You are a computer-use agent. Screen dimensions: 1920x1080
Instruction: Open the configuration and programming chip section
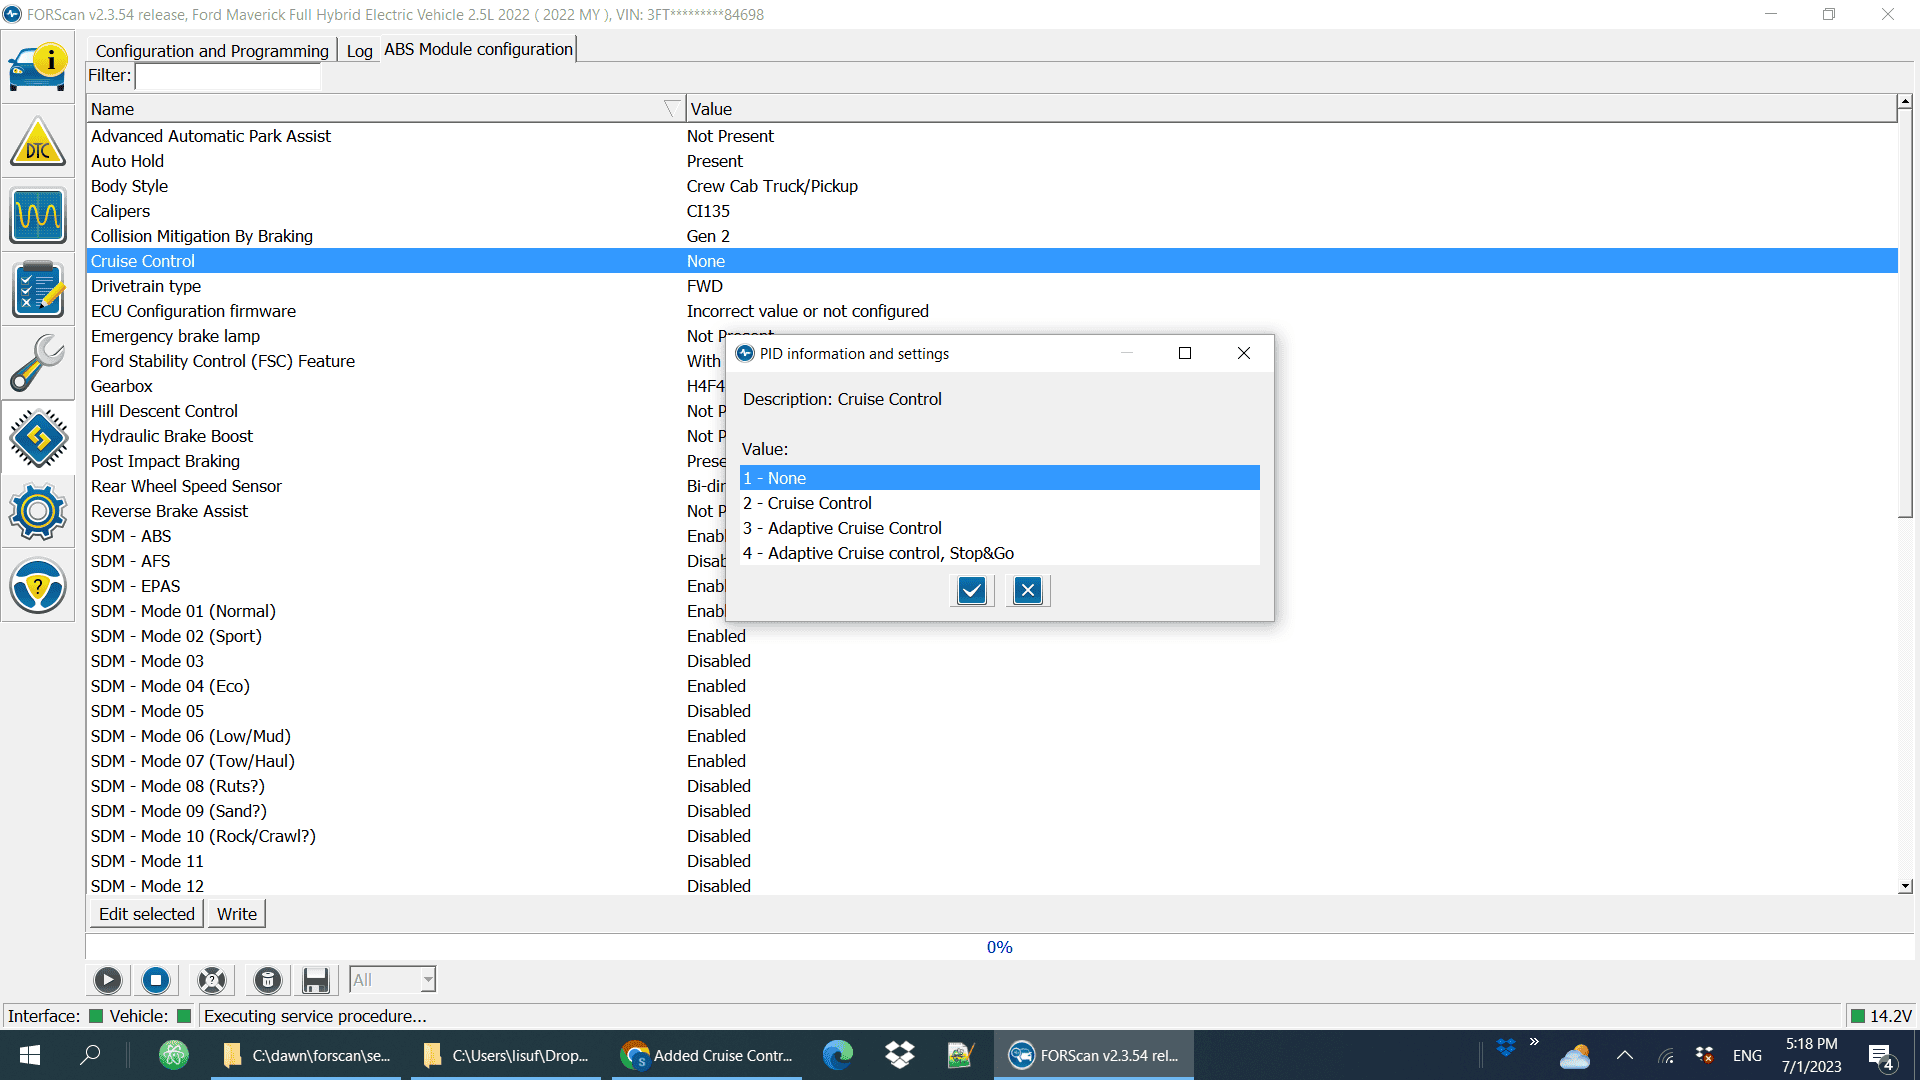click(x=38, y=438)
